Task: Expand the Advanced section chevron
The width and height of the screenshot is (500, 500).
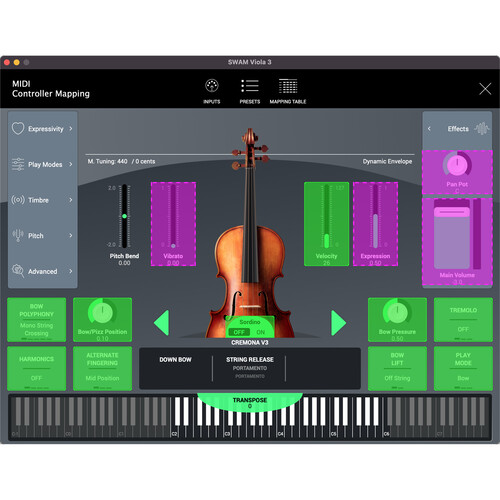Action: [71, 271]
